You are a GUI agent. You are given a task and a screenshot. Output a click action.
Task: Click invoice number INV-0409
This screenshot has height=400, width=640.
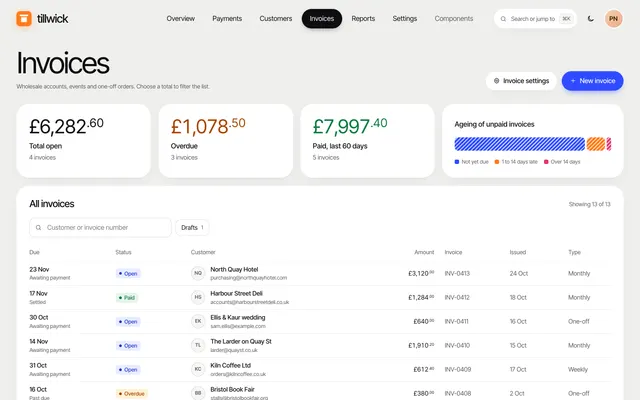[x=458, y=369]
